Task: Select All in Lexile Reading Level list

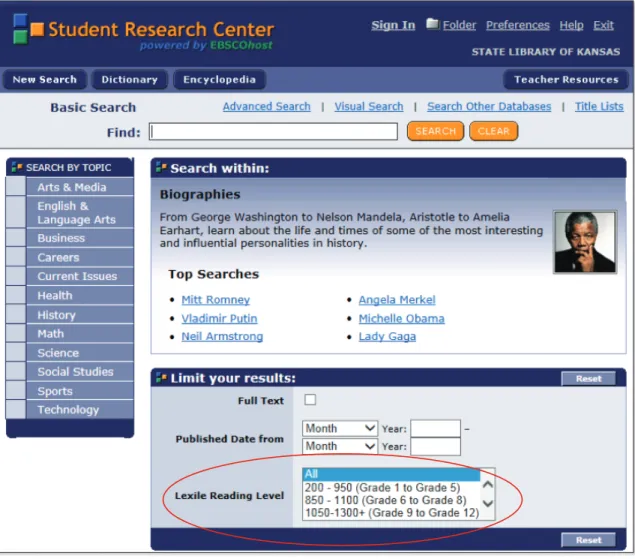Action: point(391,474)
